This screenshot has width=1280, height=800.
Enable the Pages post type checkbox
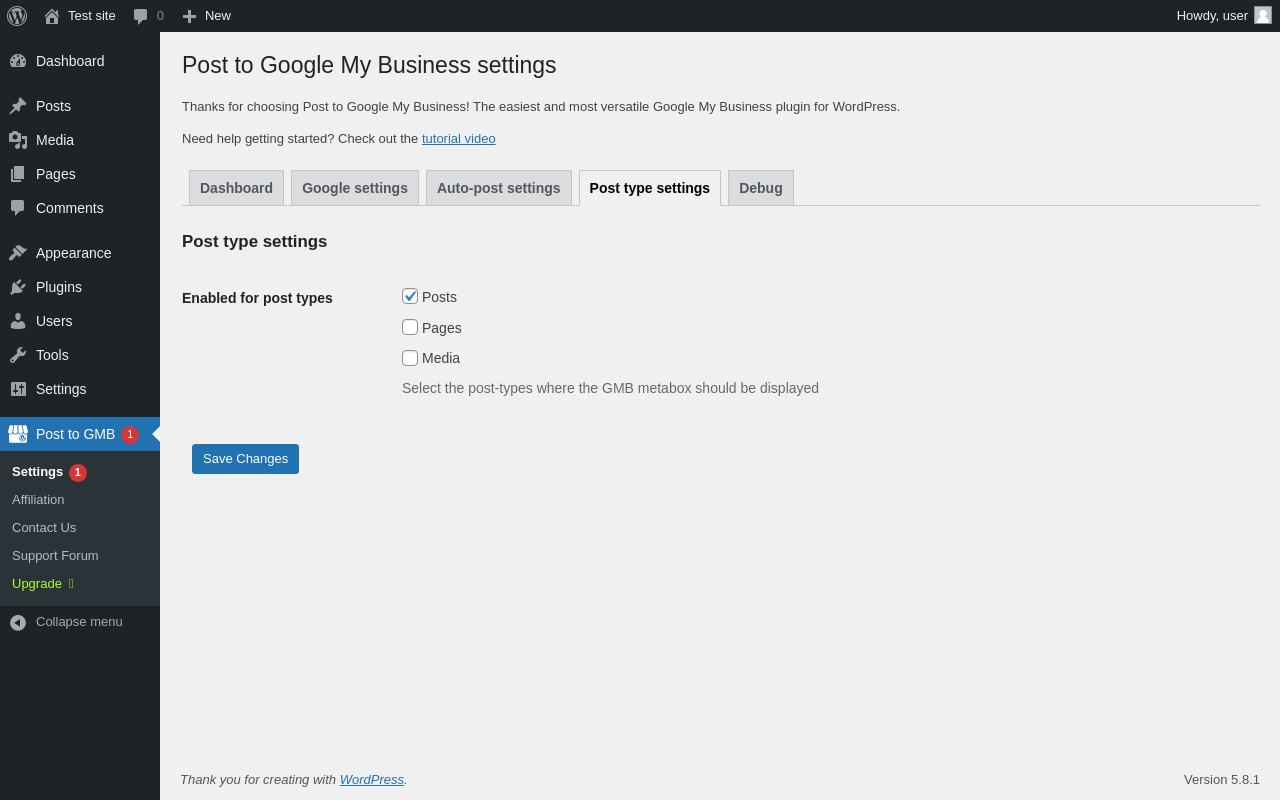pos(410,327)
